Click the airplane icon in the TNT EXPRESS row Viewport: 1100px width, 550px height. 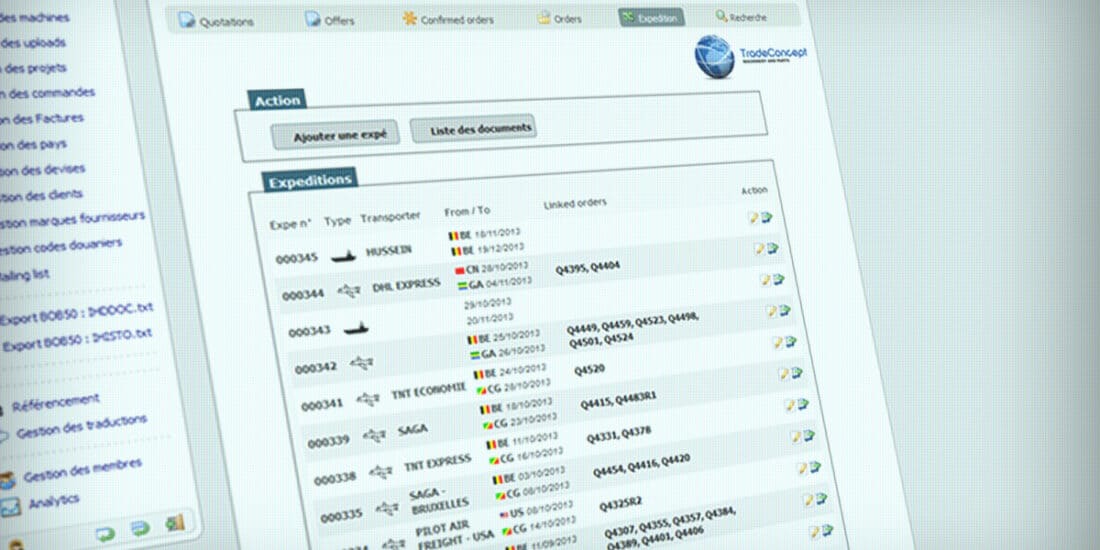(381, 472)
